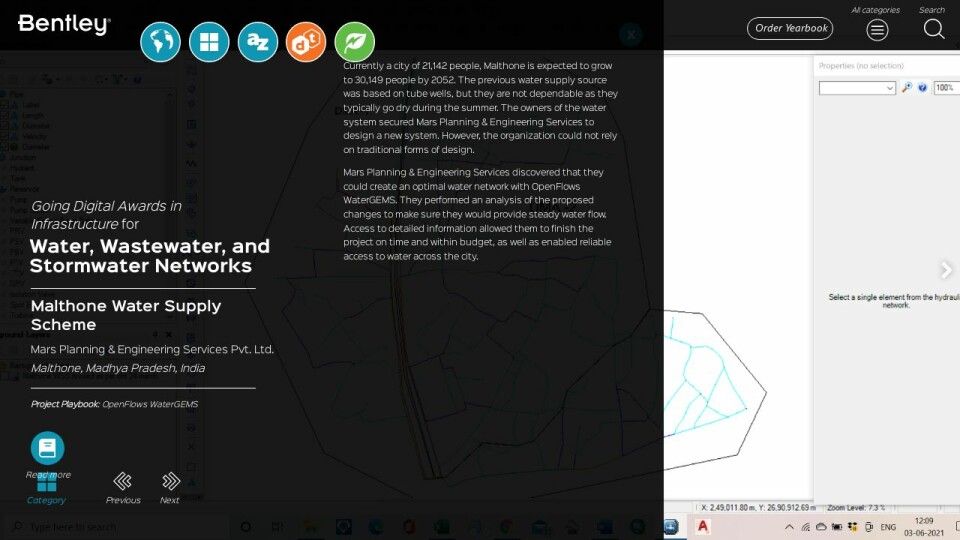Show hidden tray icons chevron
The height and width of the screenshot is (540, 960).
click(789, 527)
